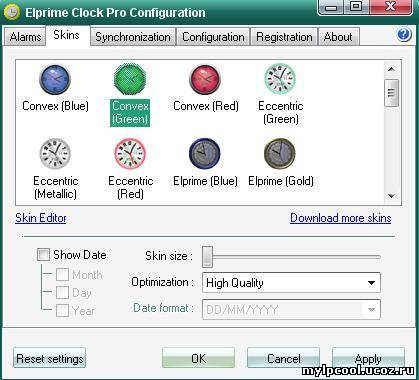Switch to the Skins tab
The image size is (419, 380).
point(67,35)
